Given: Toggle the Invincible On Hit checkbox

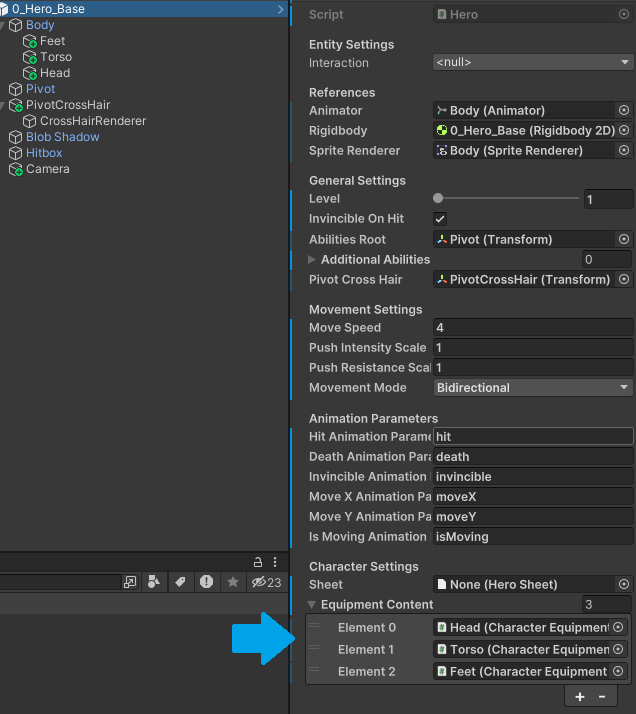Looking at the screenshot, I should coord(440,219).
